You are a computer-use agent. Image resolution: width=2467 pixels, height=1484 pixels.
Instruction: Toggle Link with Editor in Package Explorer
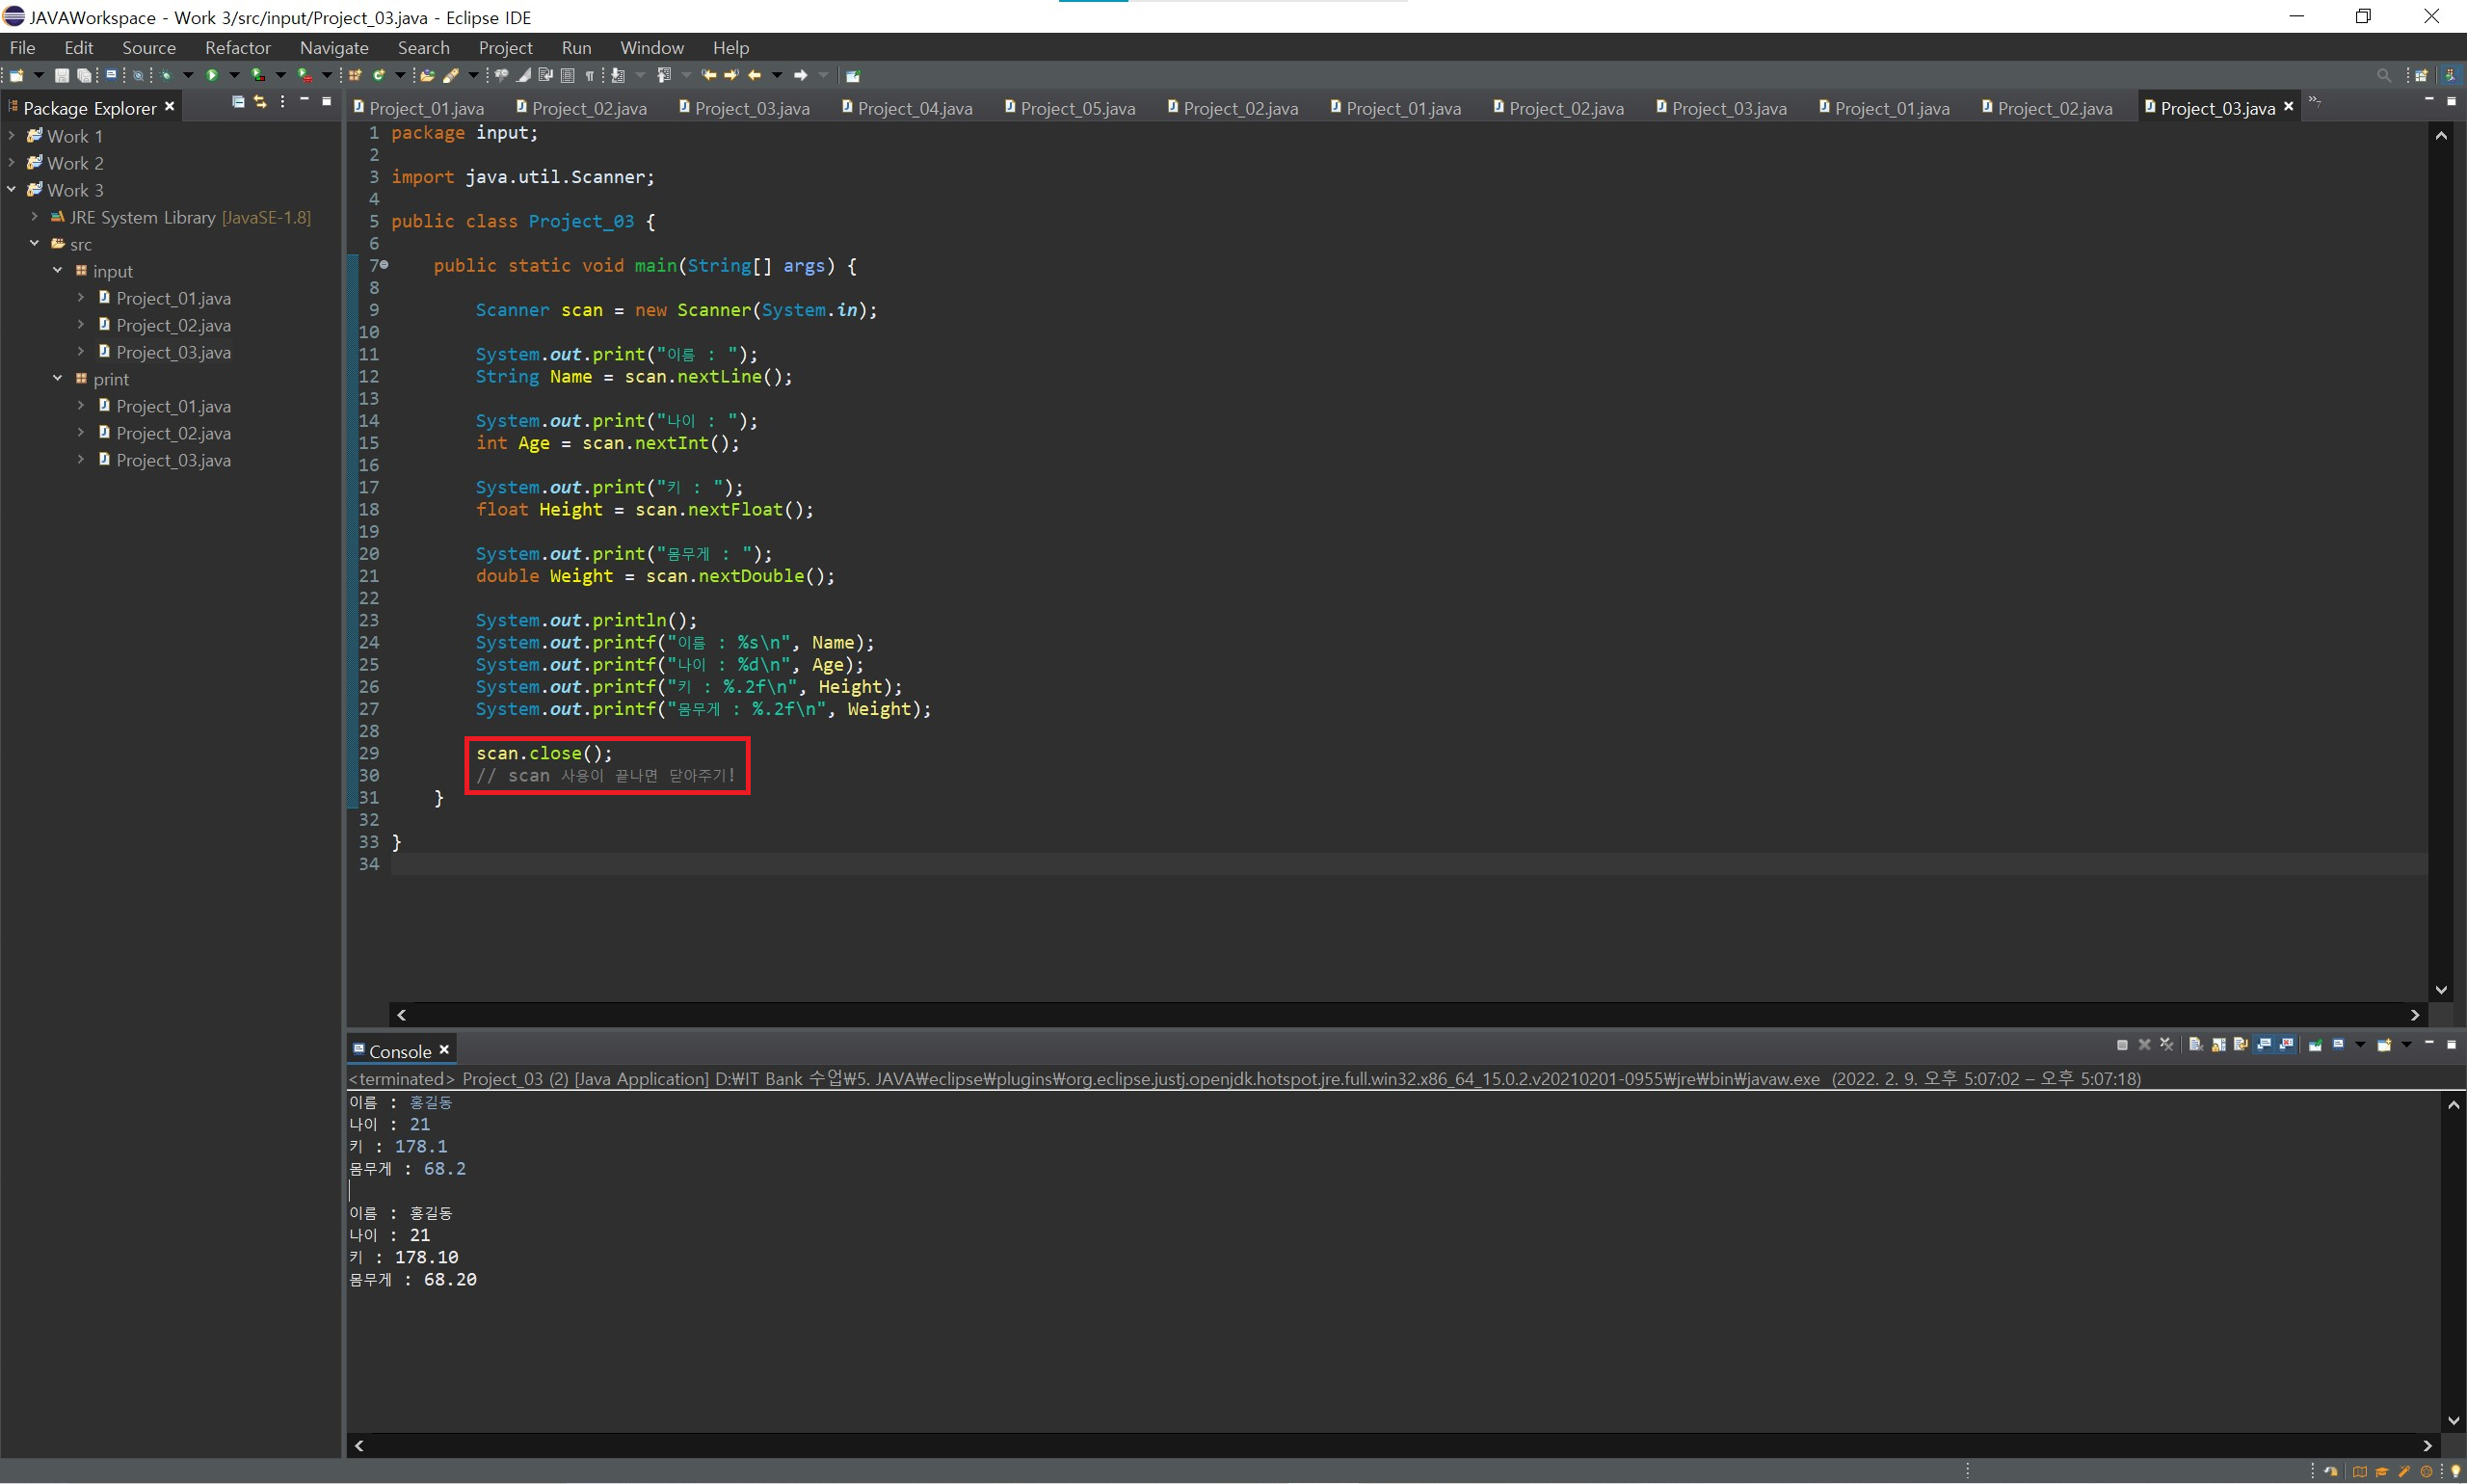coord(260,102)
